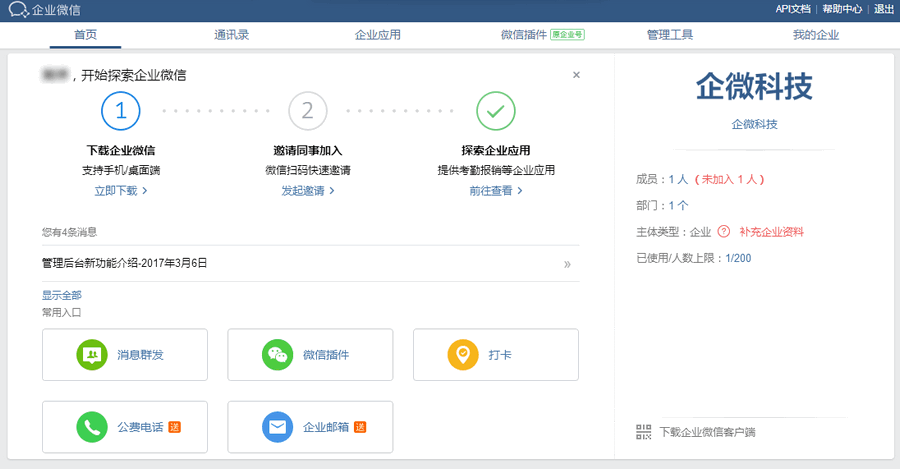This screenshot has width=900, height=469.
Task: Close the onboarding guide panel
Action: 576,75
